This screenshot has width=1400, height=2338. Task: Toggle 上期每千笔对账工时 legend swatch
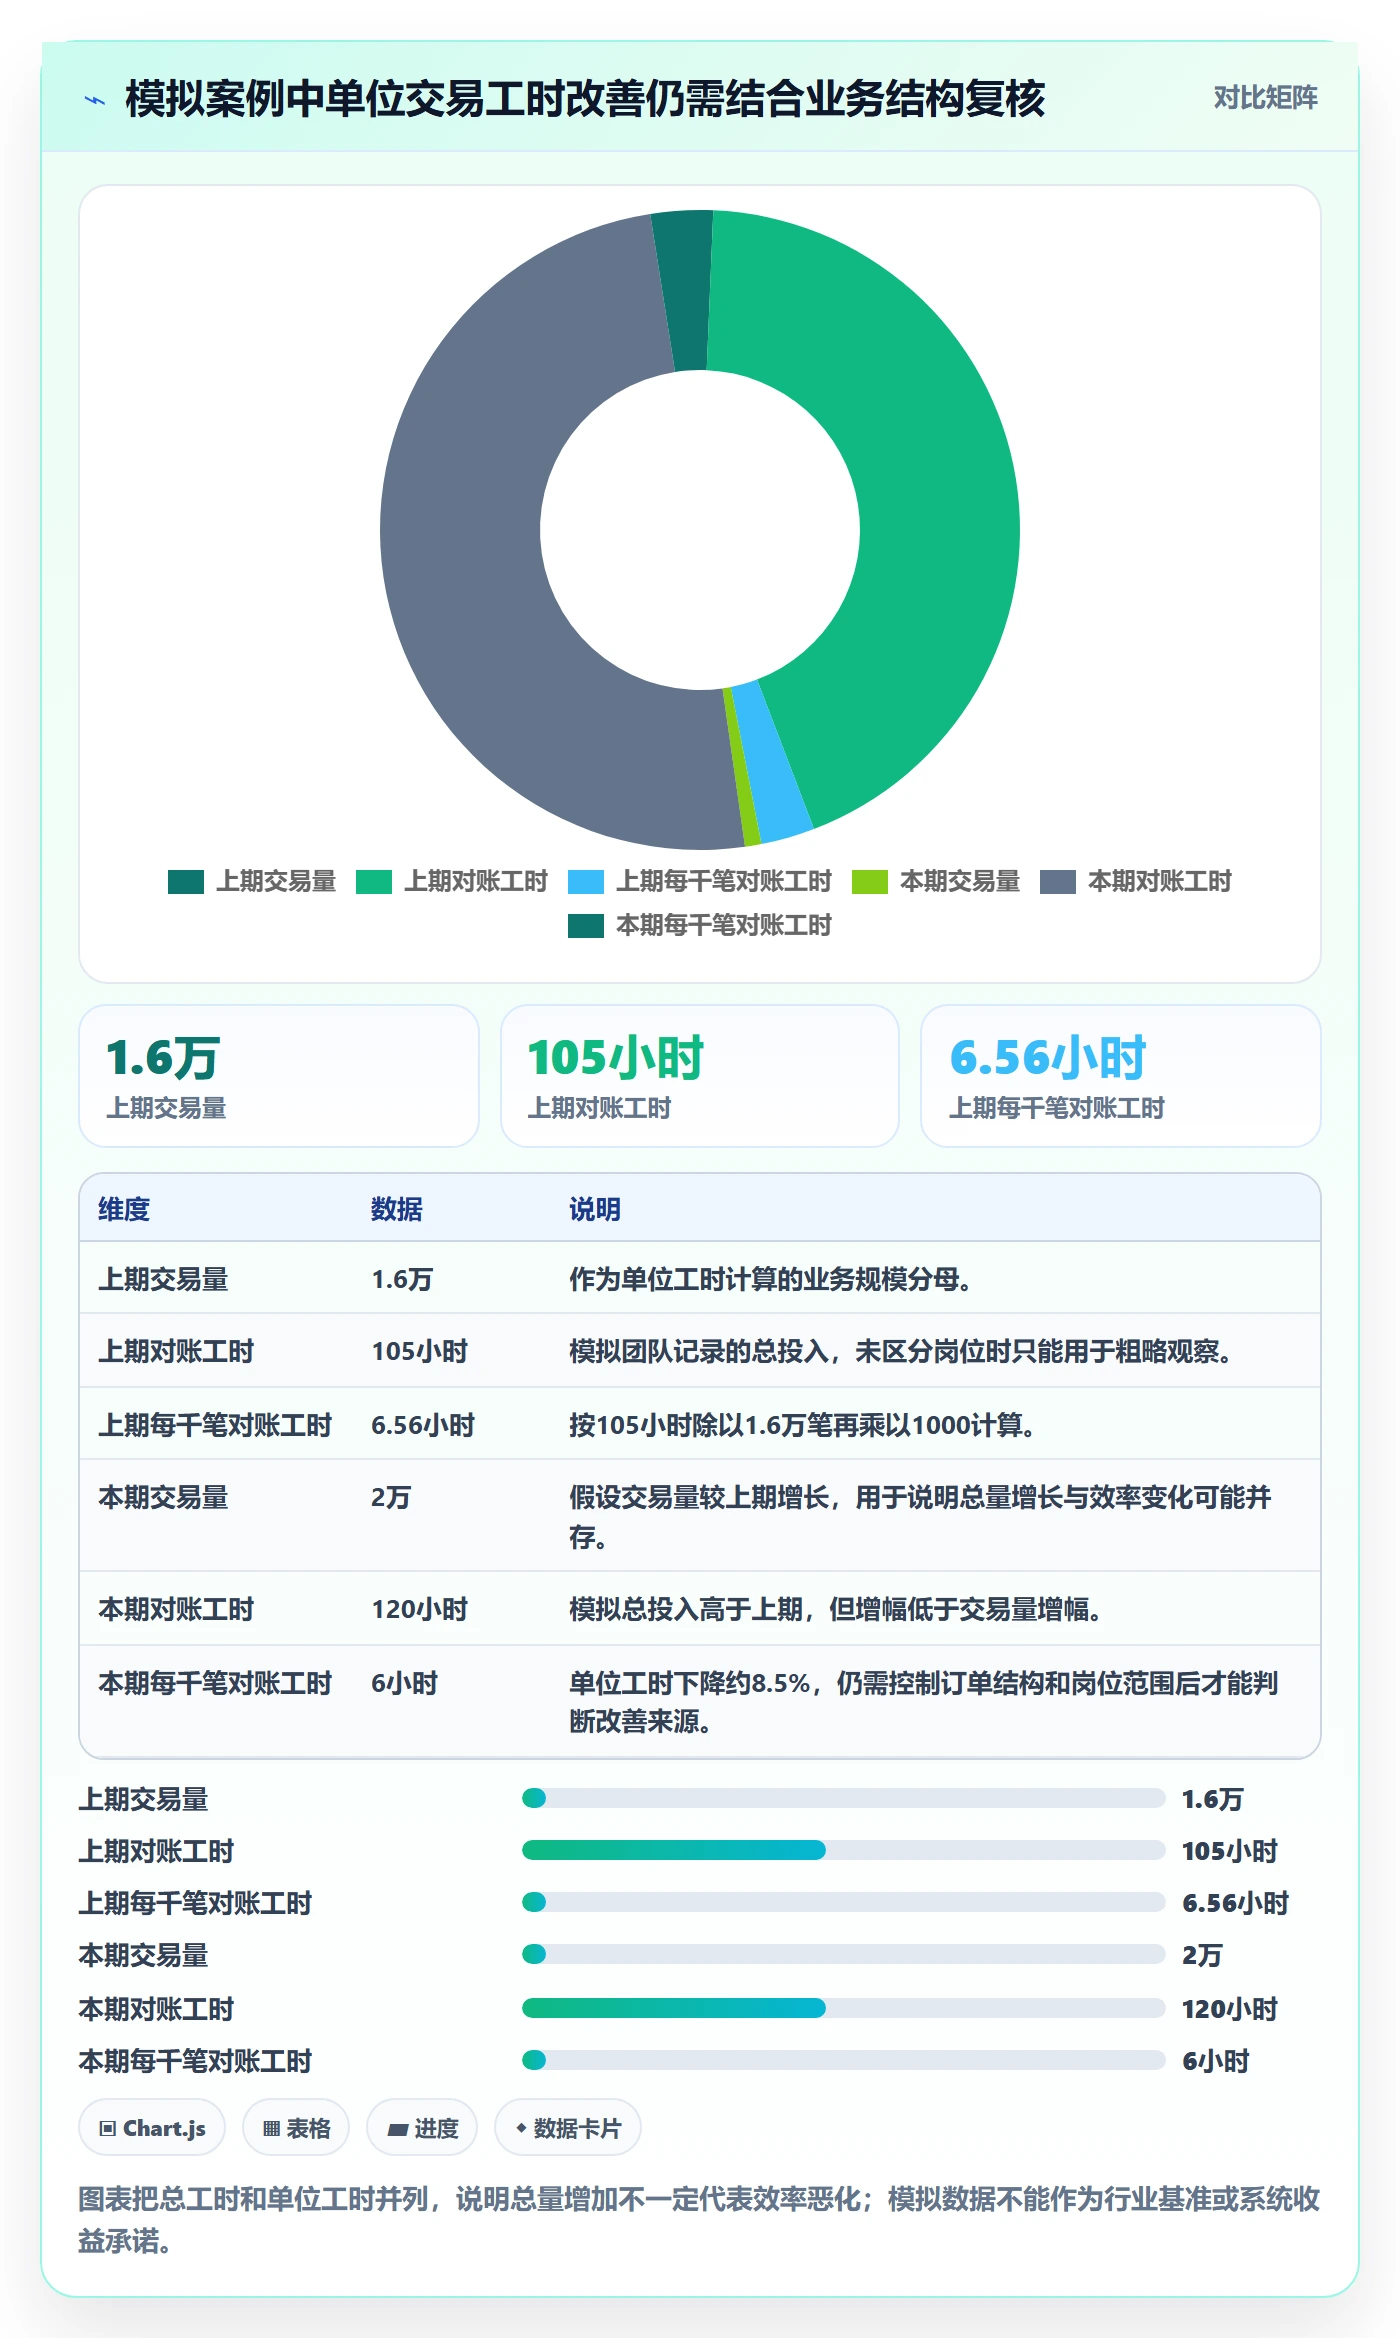(x=586, y=881)
